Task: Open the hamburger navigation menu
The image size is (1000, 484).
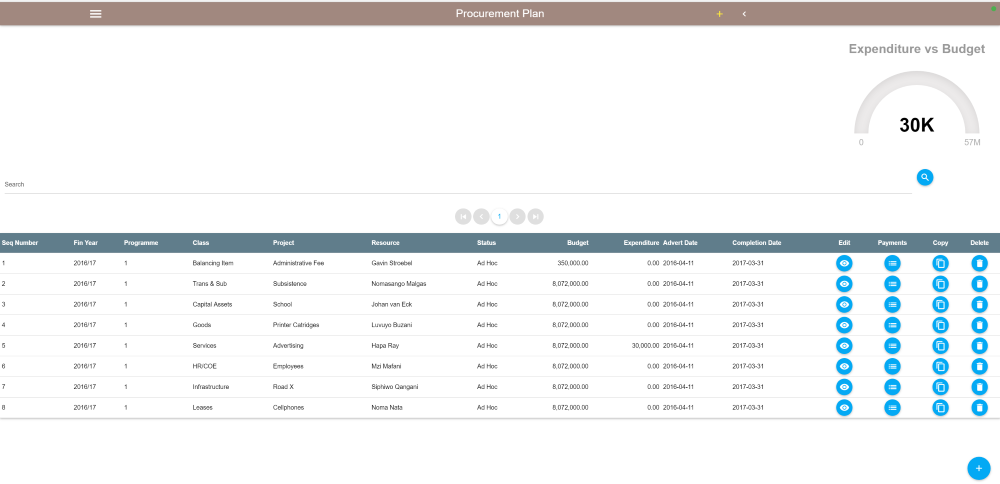Action: tap(96, 14)
